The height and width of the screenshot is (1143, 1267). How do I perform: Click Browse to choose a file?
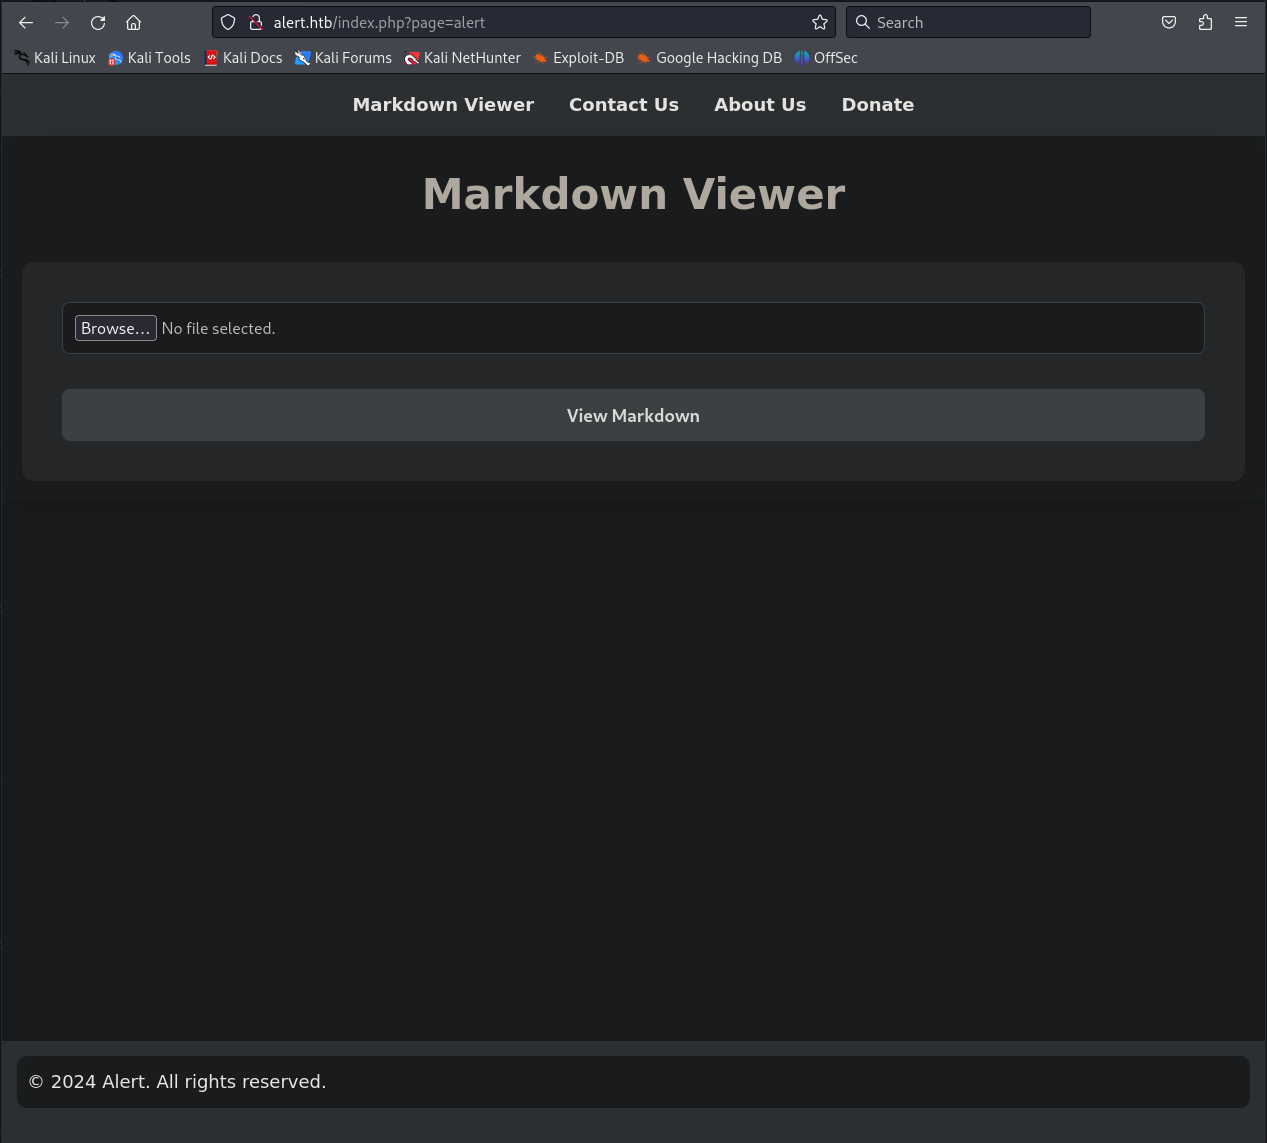pos(115,328)
